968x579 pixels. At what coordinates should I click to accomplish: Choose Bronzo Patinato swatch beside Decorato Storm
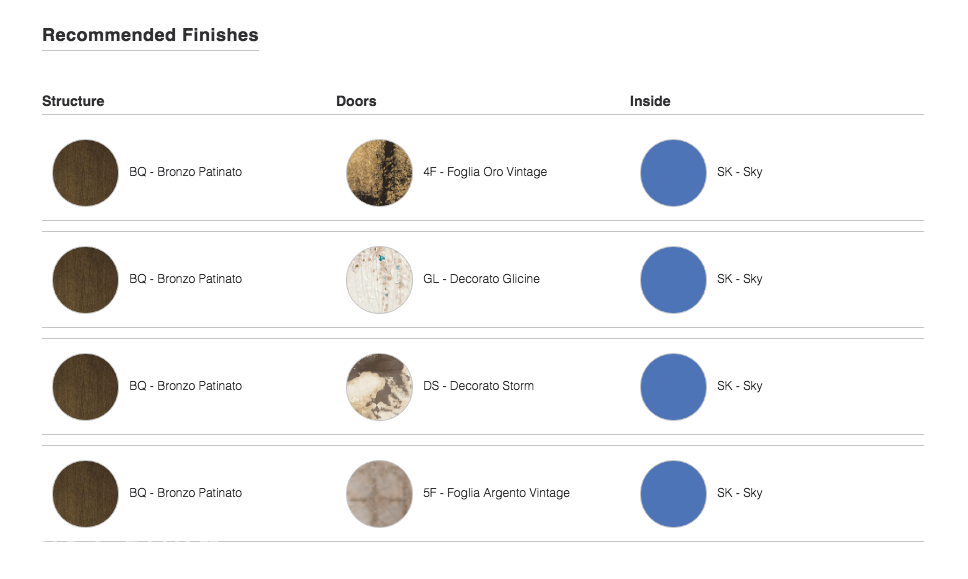click(x=85, y=387)
